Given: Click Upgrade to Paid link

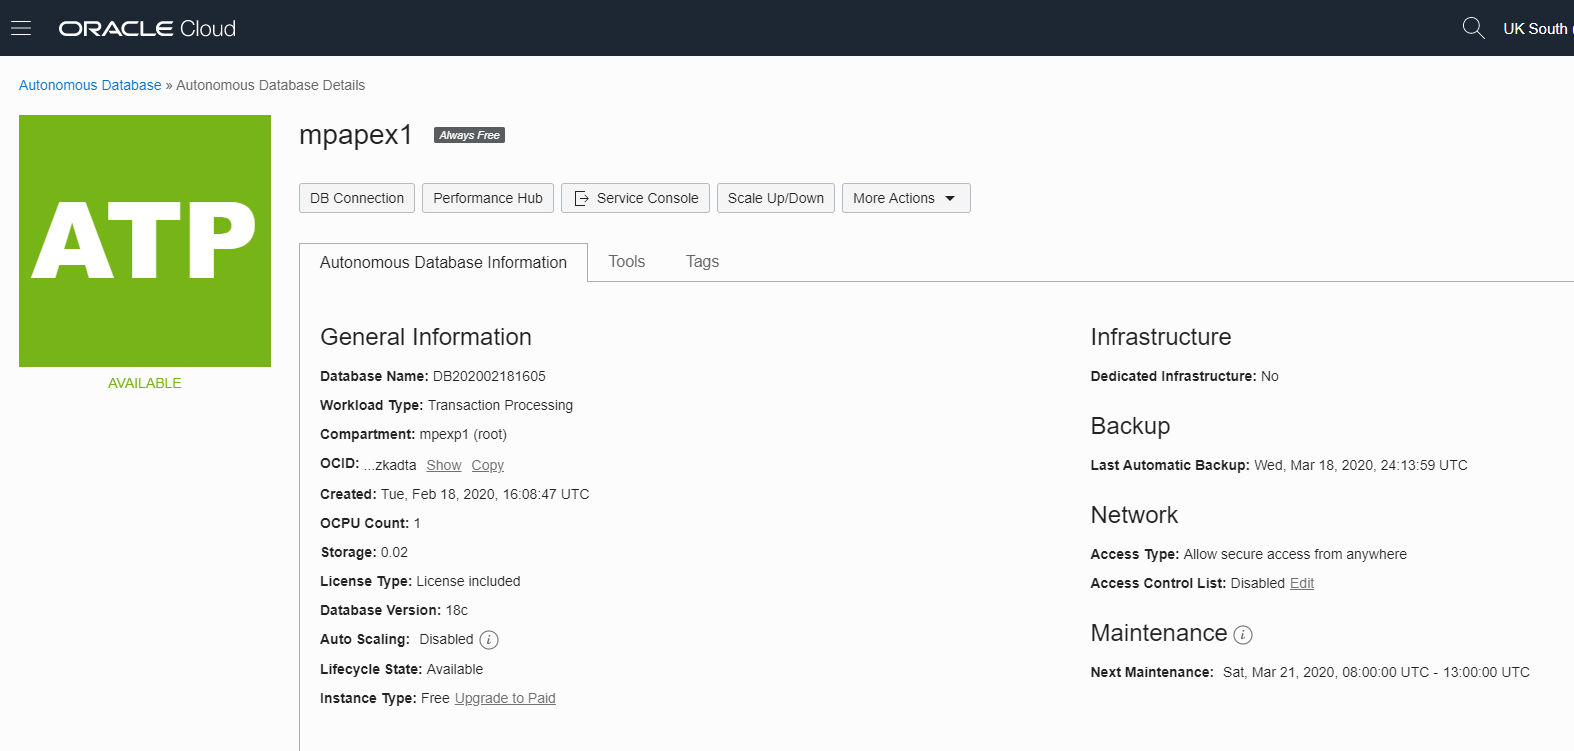Looking at the screenshot, I should [x=505, y=698].
